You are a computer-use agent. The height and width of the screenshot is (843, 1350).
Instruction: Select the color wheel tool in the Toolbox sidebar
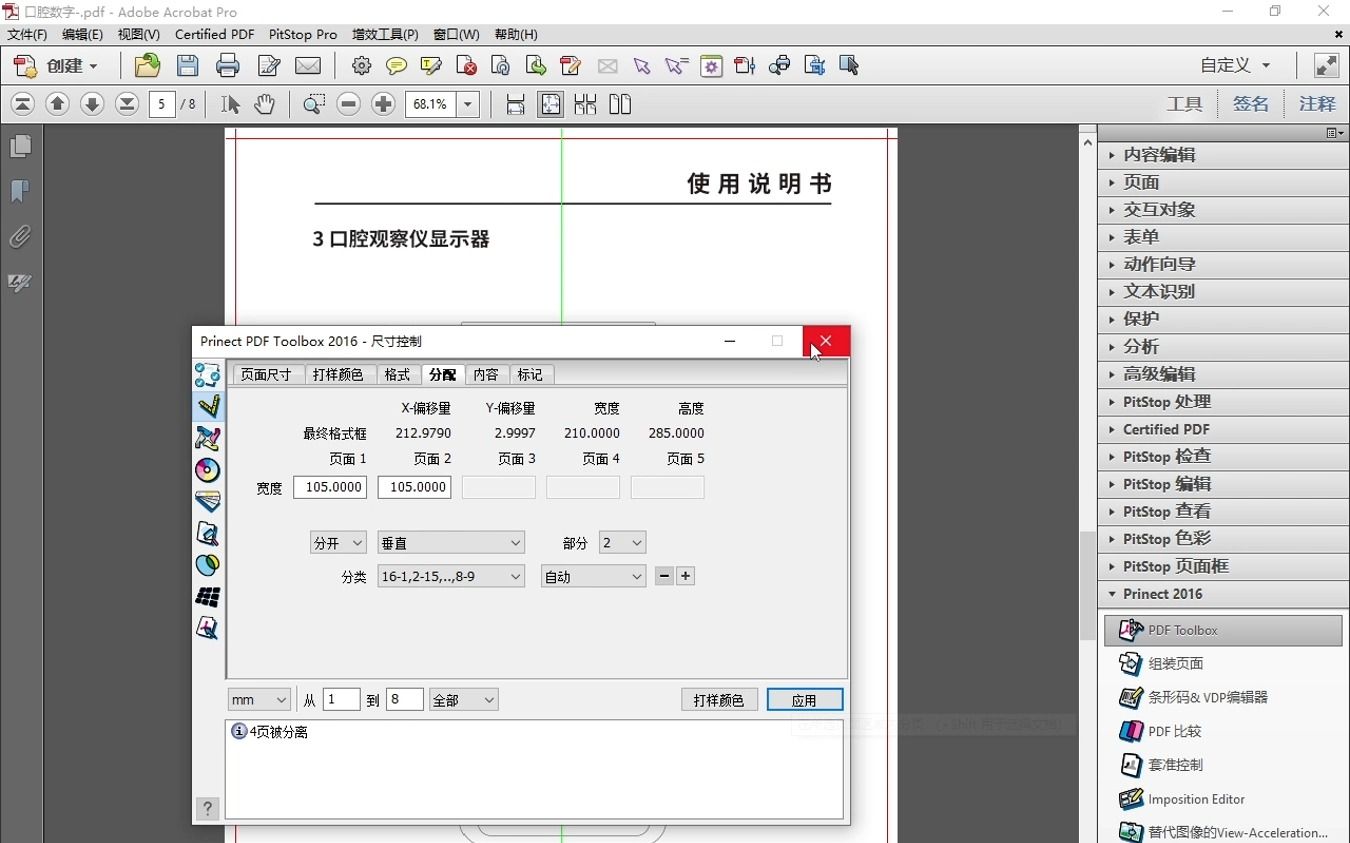207,470
